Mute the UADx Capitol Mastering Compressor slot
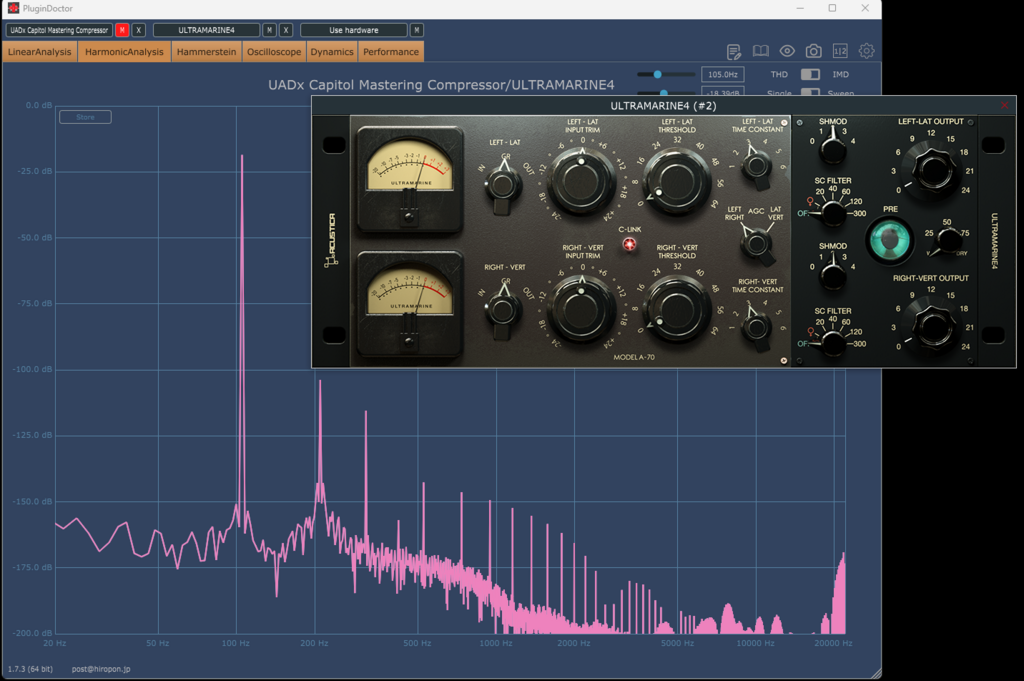 [x=121, y=30]
